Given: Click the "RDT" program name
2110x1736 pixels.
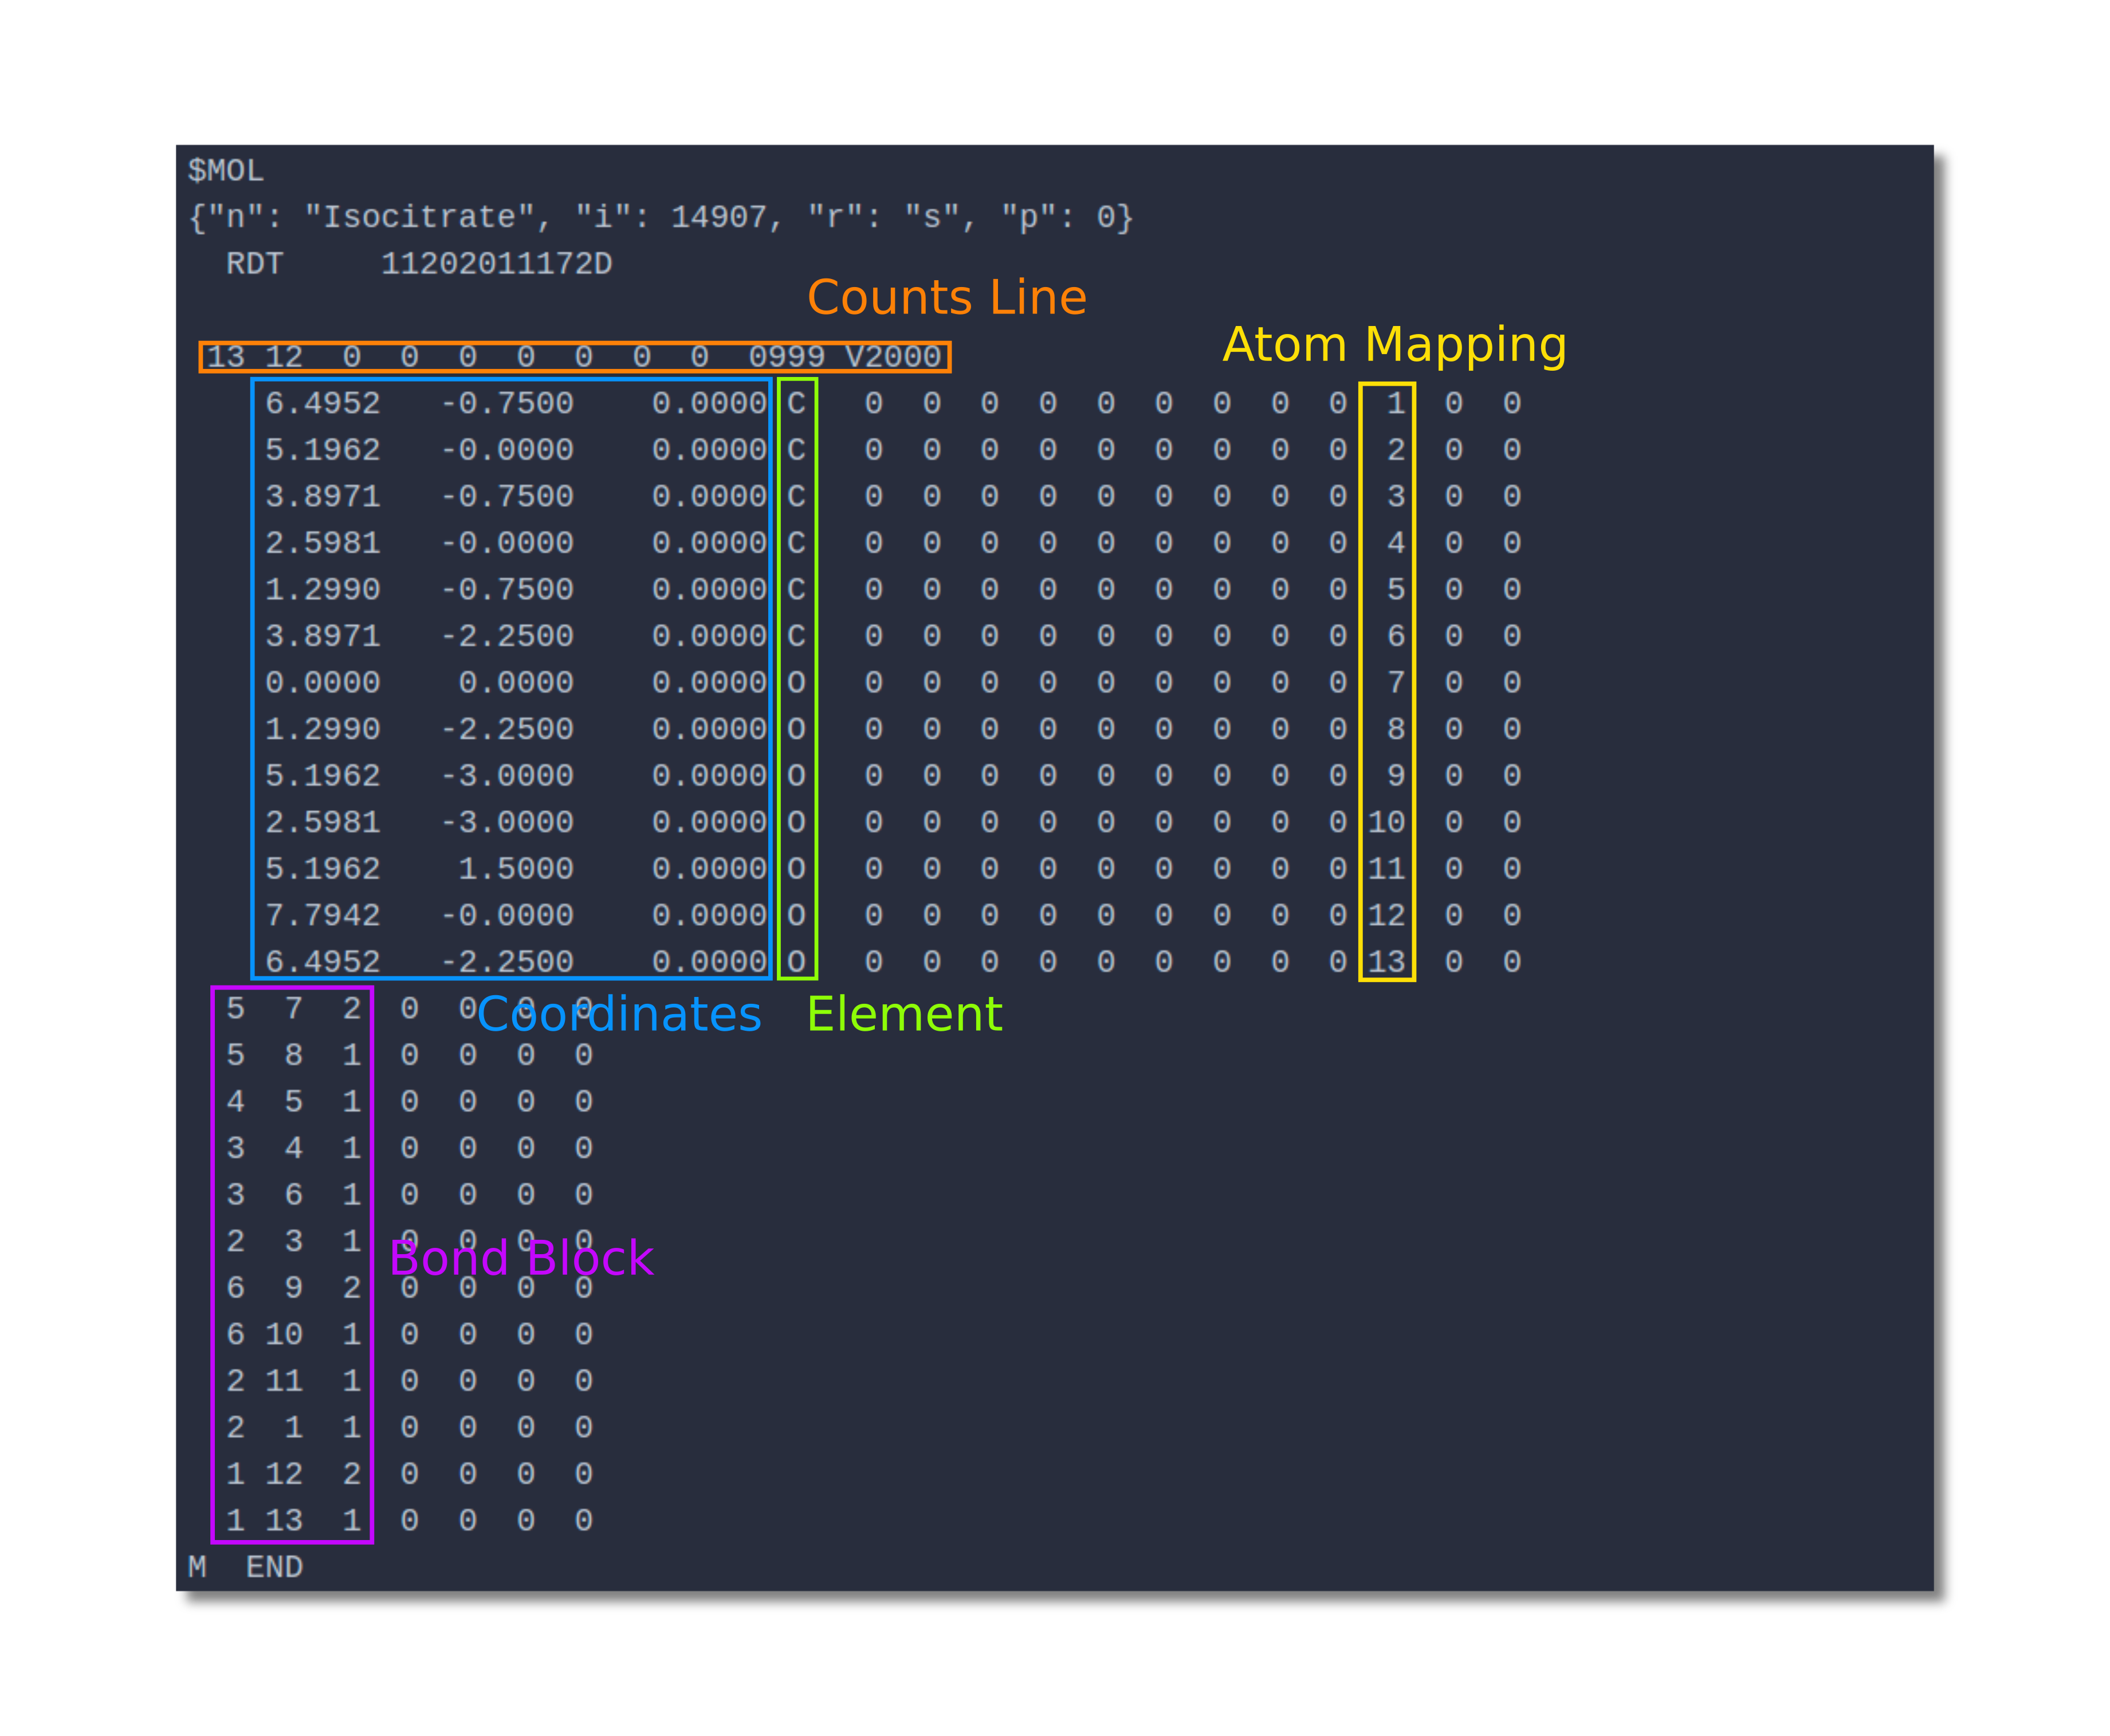Looking at the screenshot, I should coord(255,264).
